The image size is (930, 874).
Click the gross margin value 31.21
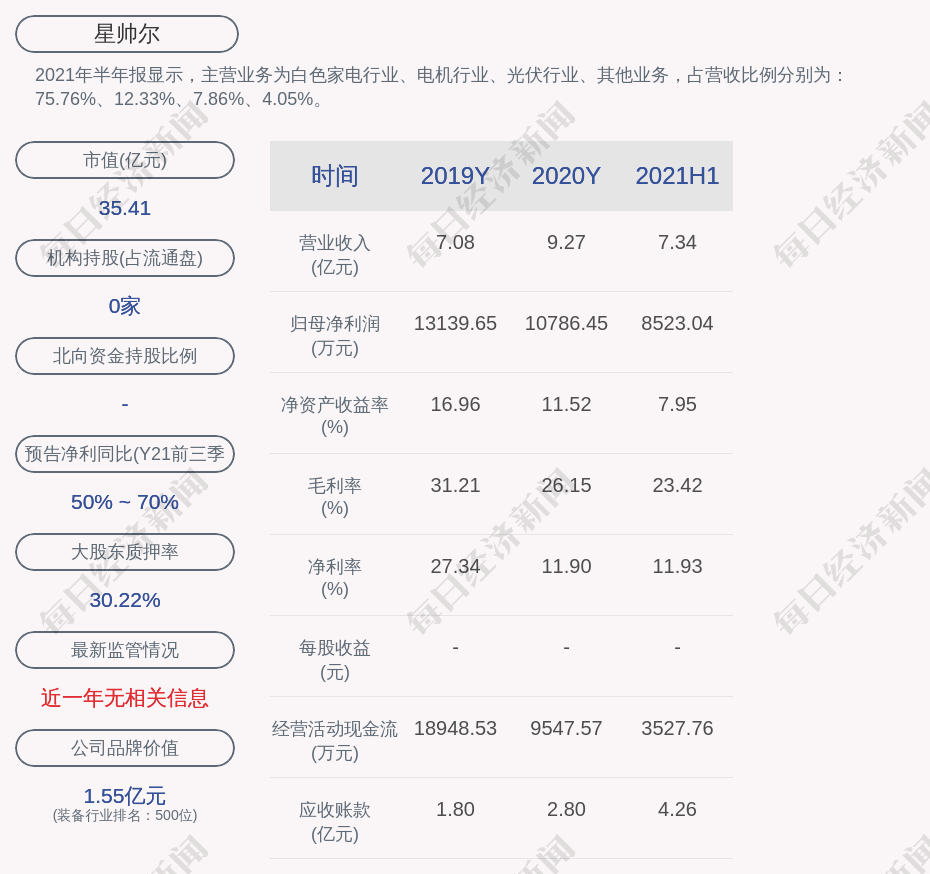tap(456, 486)
